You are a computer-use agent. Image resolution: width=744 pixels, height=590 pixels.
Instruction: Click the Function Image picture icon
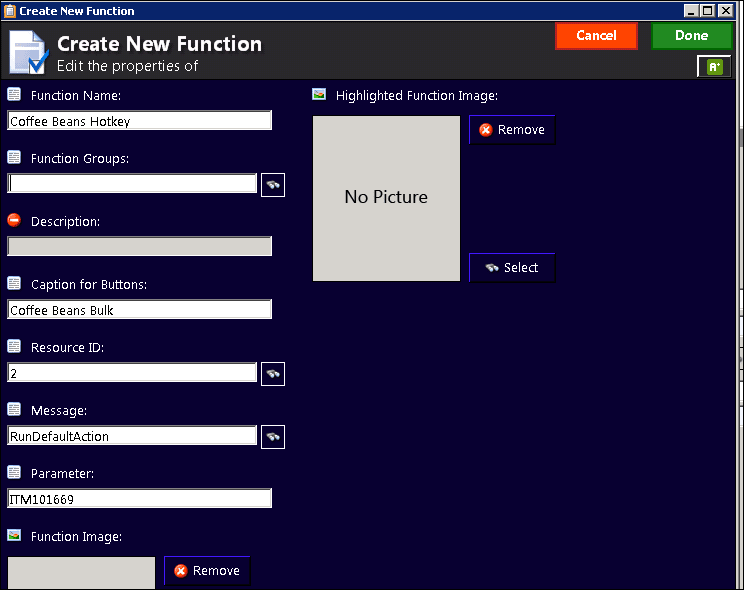tap(14, 535)
